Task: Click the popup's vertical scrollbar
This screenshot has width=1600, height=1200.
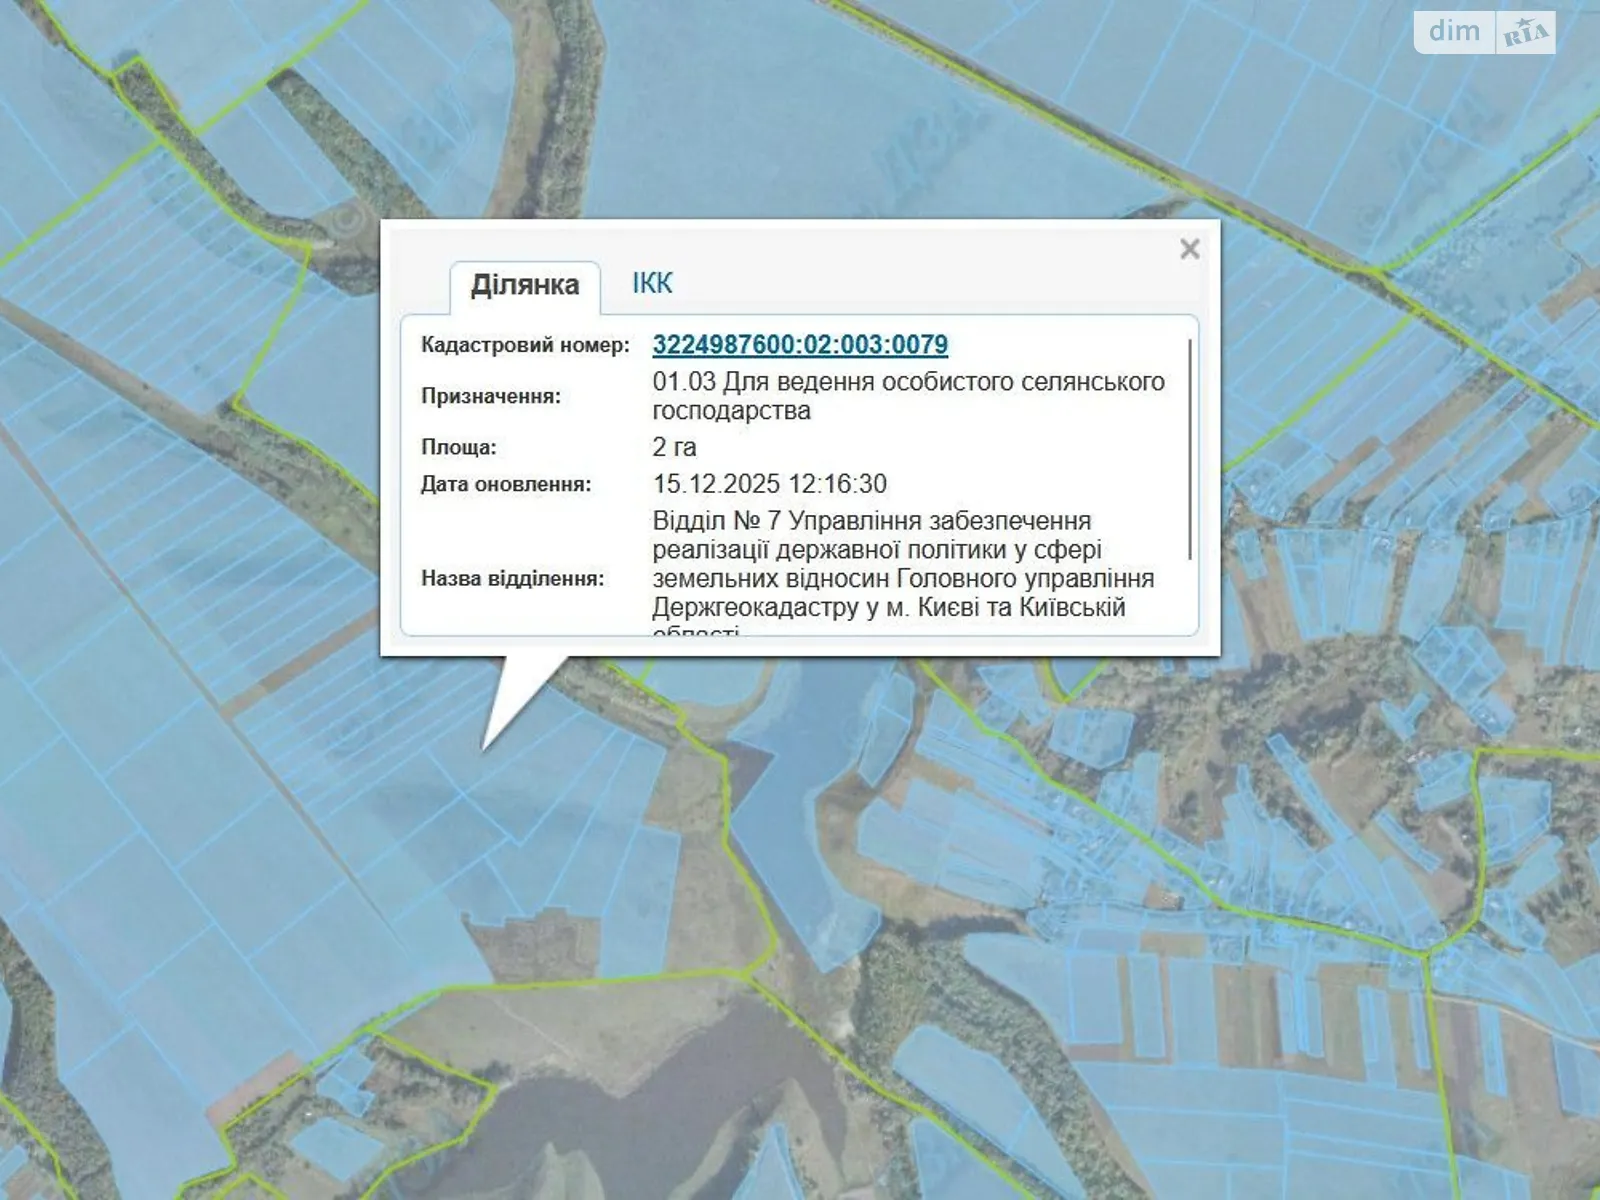Action: (x=1189, y=450)
